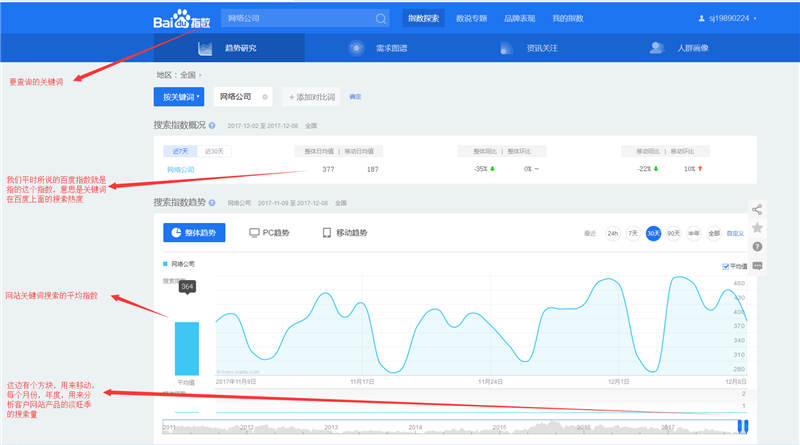Click the 自定义 date range link
The height and width of the screenshot is (445, 800).
click(735, 233)
